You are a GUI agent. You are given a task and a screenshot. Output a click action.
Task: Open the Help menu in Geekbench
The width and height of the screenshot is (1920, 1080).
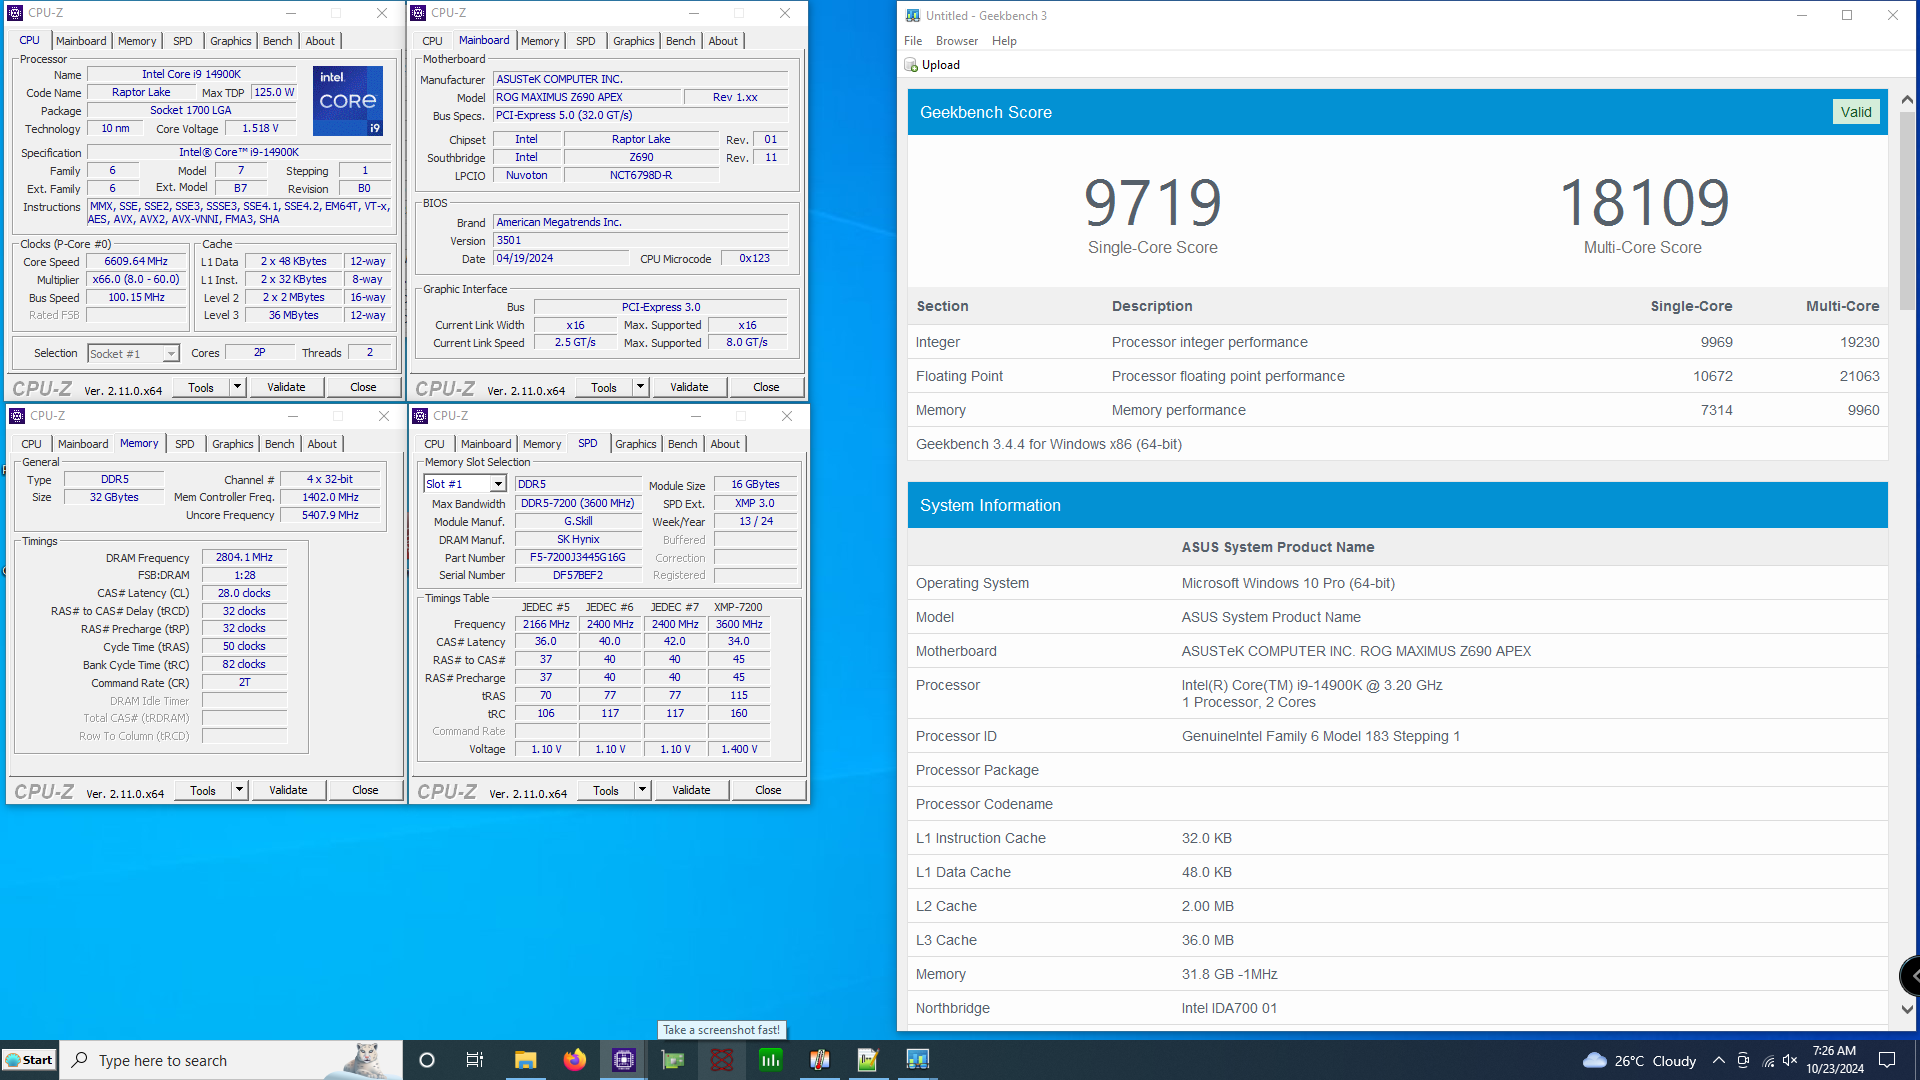(1004, 41)
